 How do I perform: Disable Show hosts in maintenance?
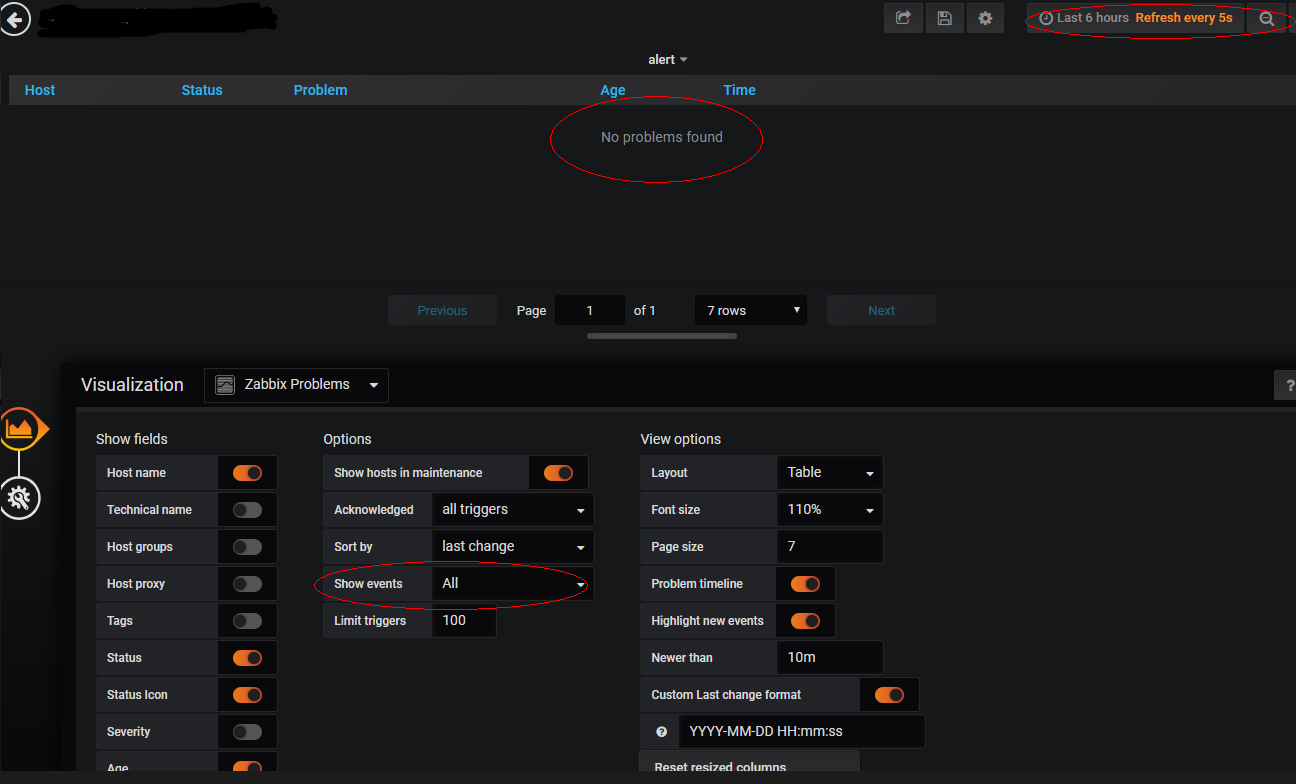(x=557, y=472)
